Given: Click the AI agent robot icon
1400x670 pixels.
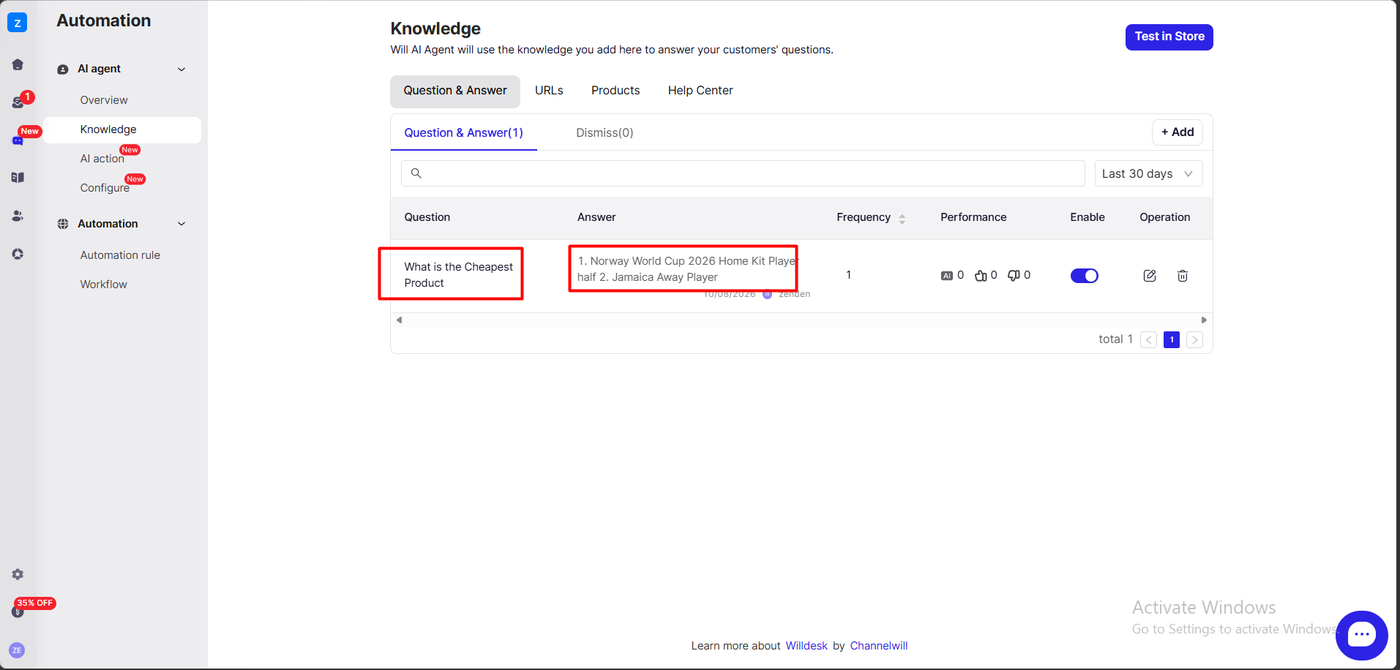Looking at the screenshot, I should click(x=63, y=70).
